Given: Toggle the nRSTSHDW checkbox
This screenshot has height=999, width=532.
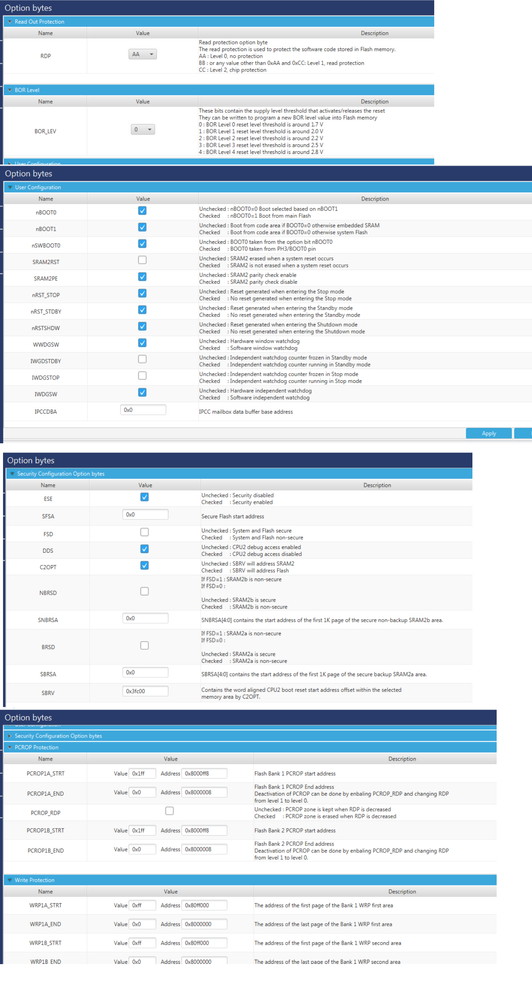Looking at the screenshot, I should point(142,326).
